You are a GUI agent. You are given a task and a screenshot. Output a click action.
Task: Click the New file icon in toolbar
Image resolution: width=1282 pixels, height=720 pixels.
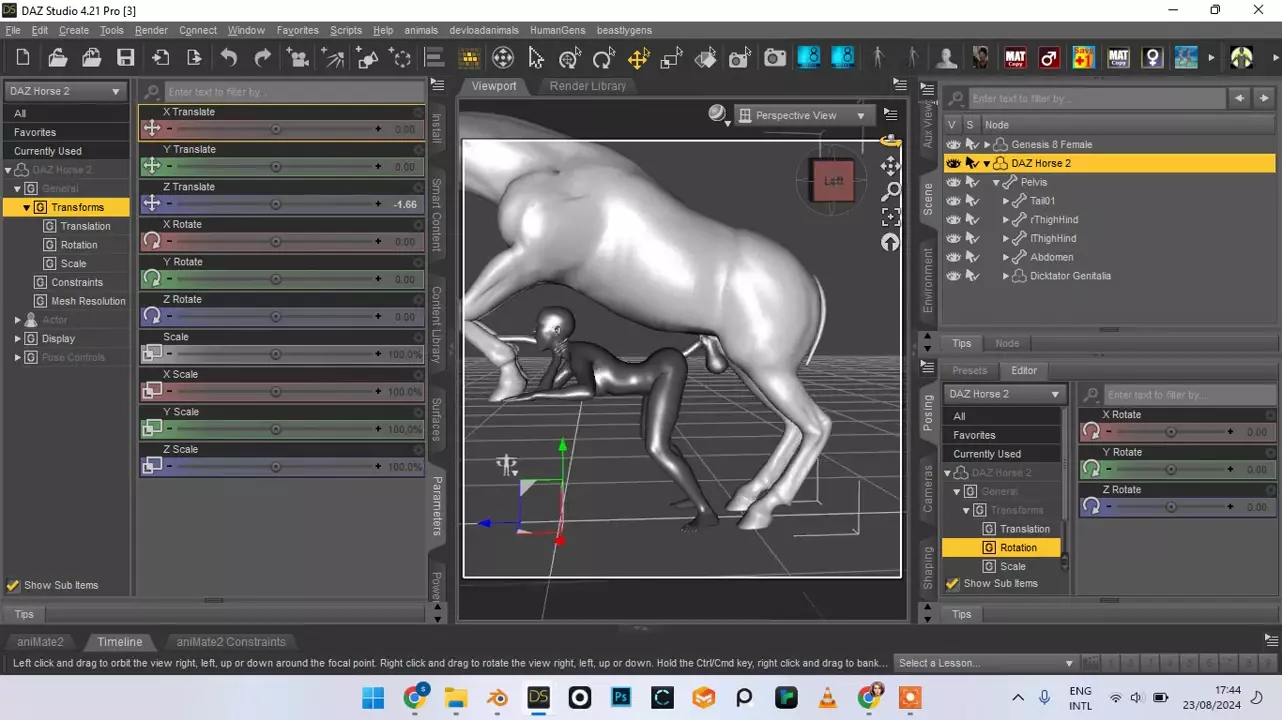tap(23, 58)
